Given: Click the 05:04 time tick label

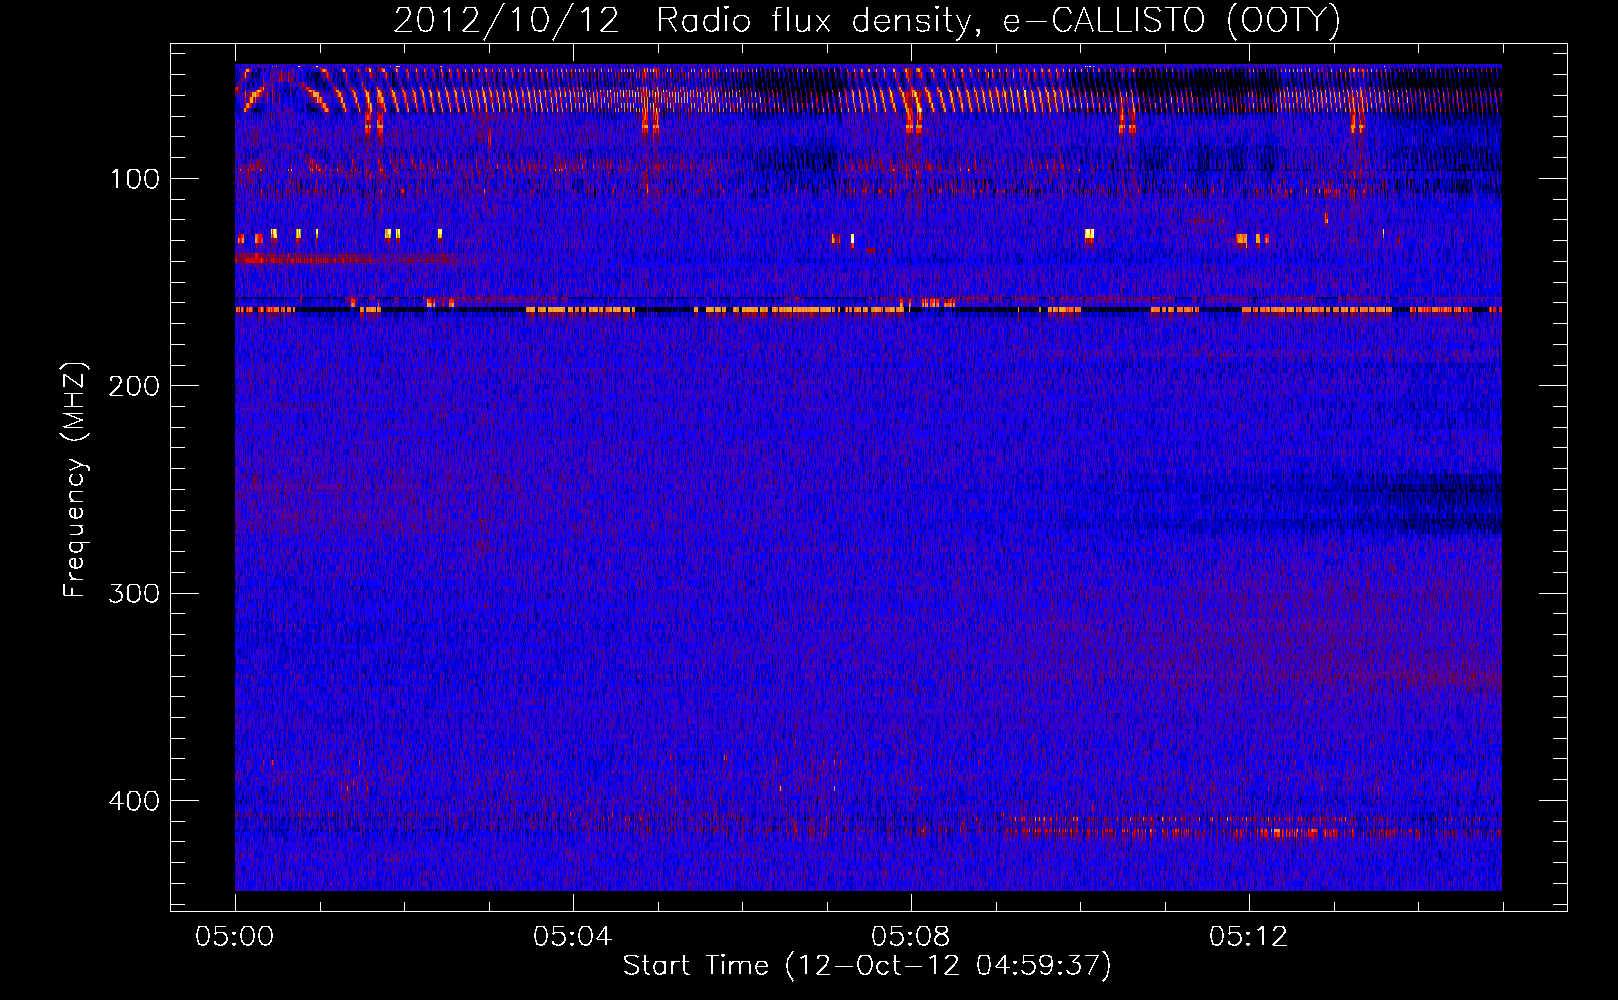Looking at the screenshot, I should click(x=573, y=937).
